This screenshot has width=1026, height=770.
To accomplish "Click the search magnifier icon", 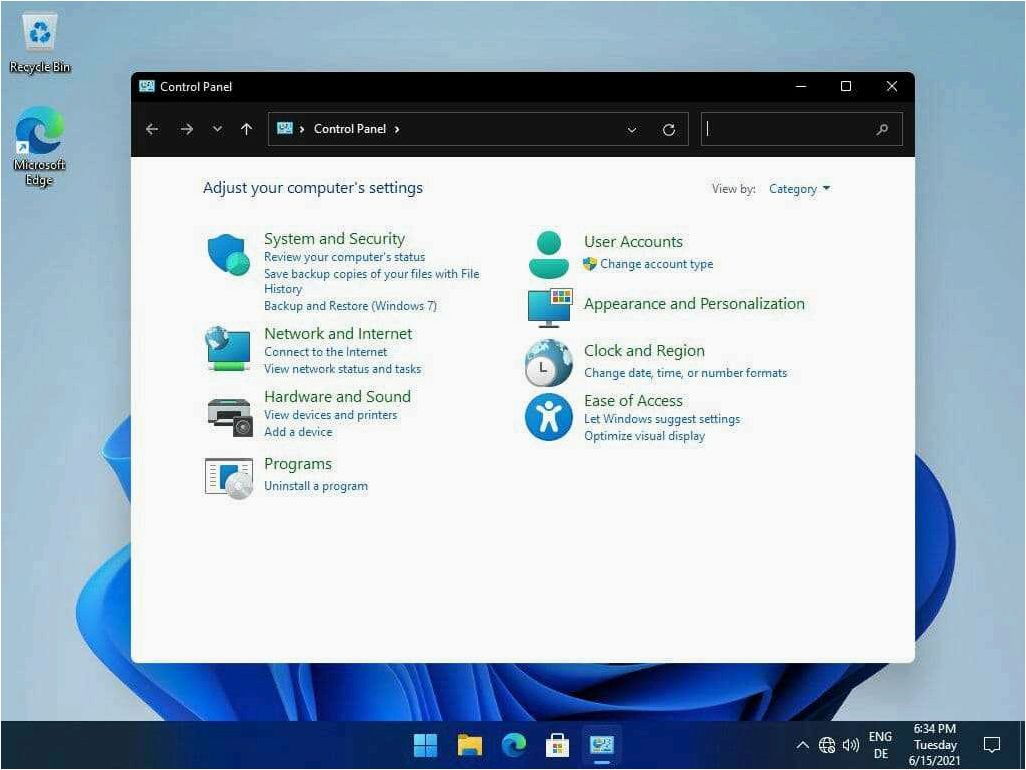I will [882, 130].
